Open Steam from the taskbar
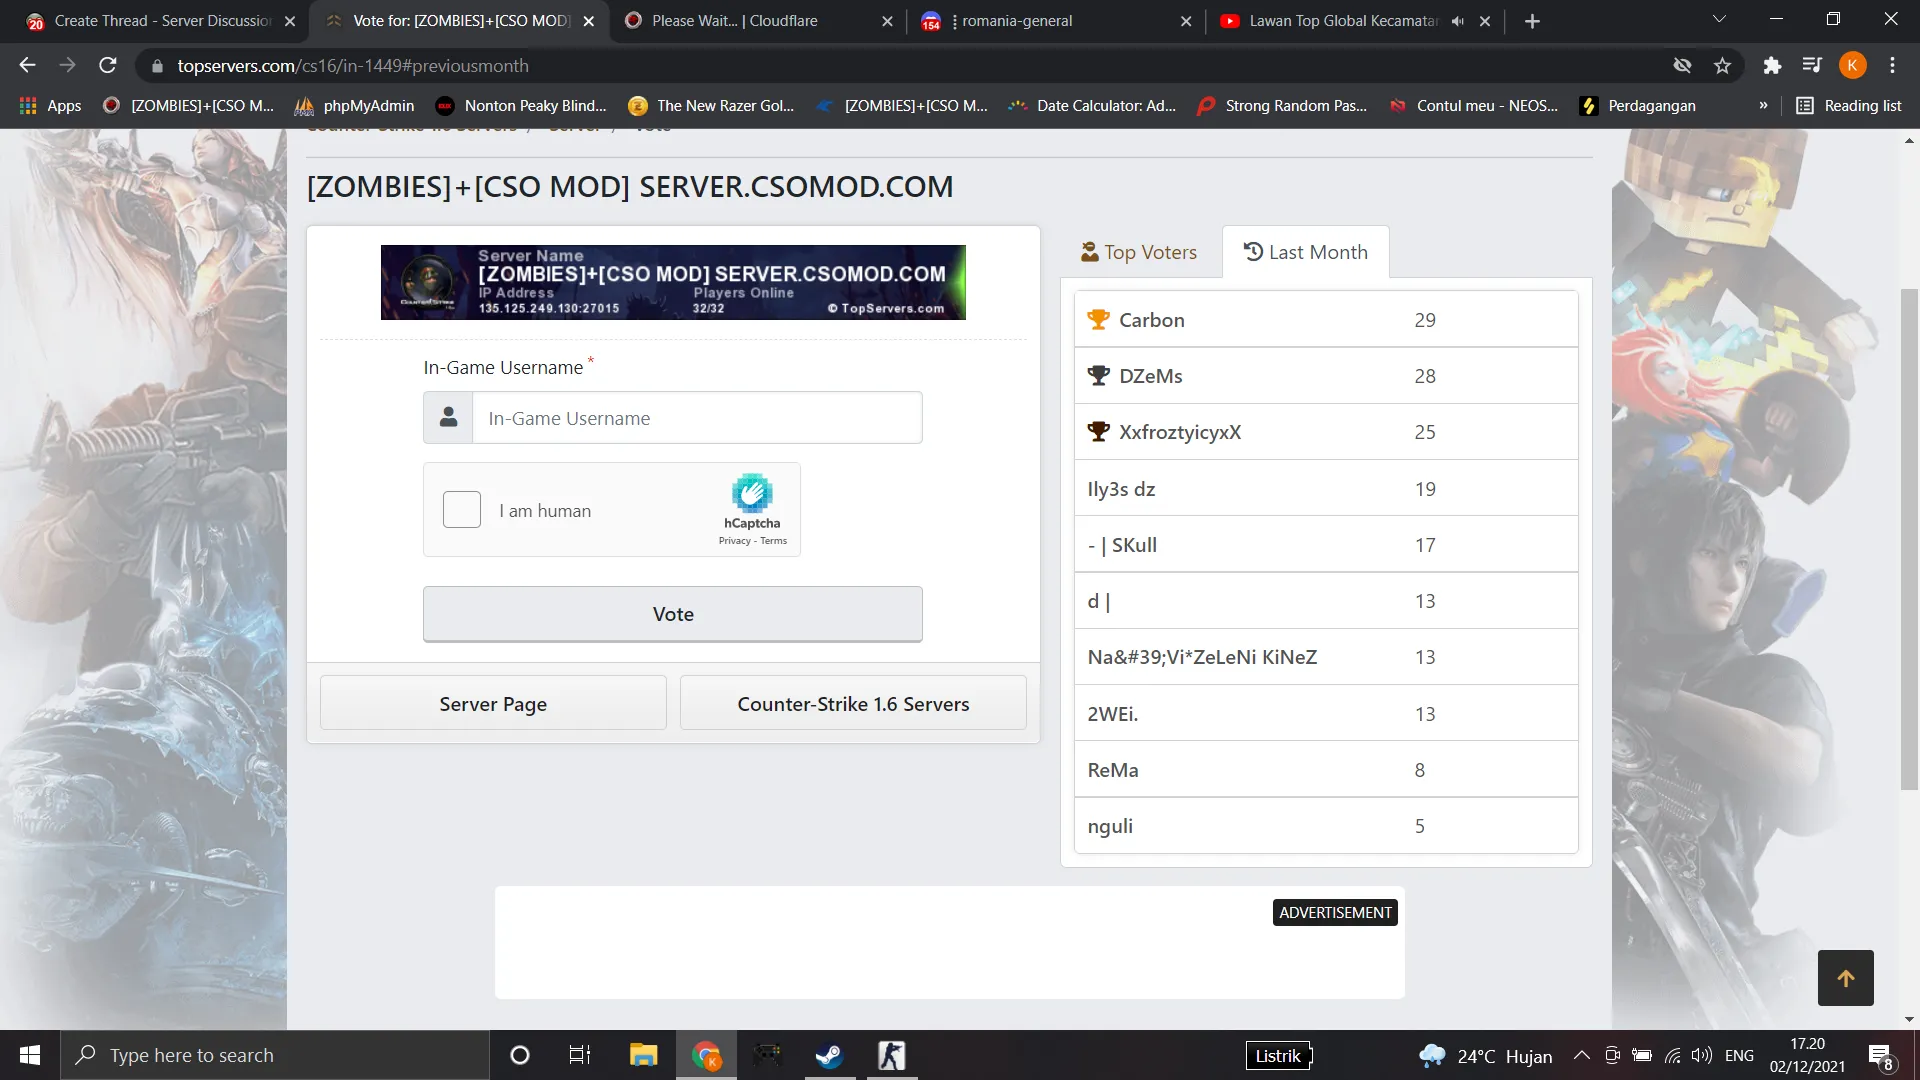Screen dimensions: 1920x1080 pos(829,1055)
